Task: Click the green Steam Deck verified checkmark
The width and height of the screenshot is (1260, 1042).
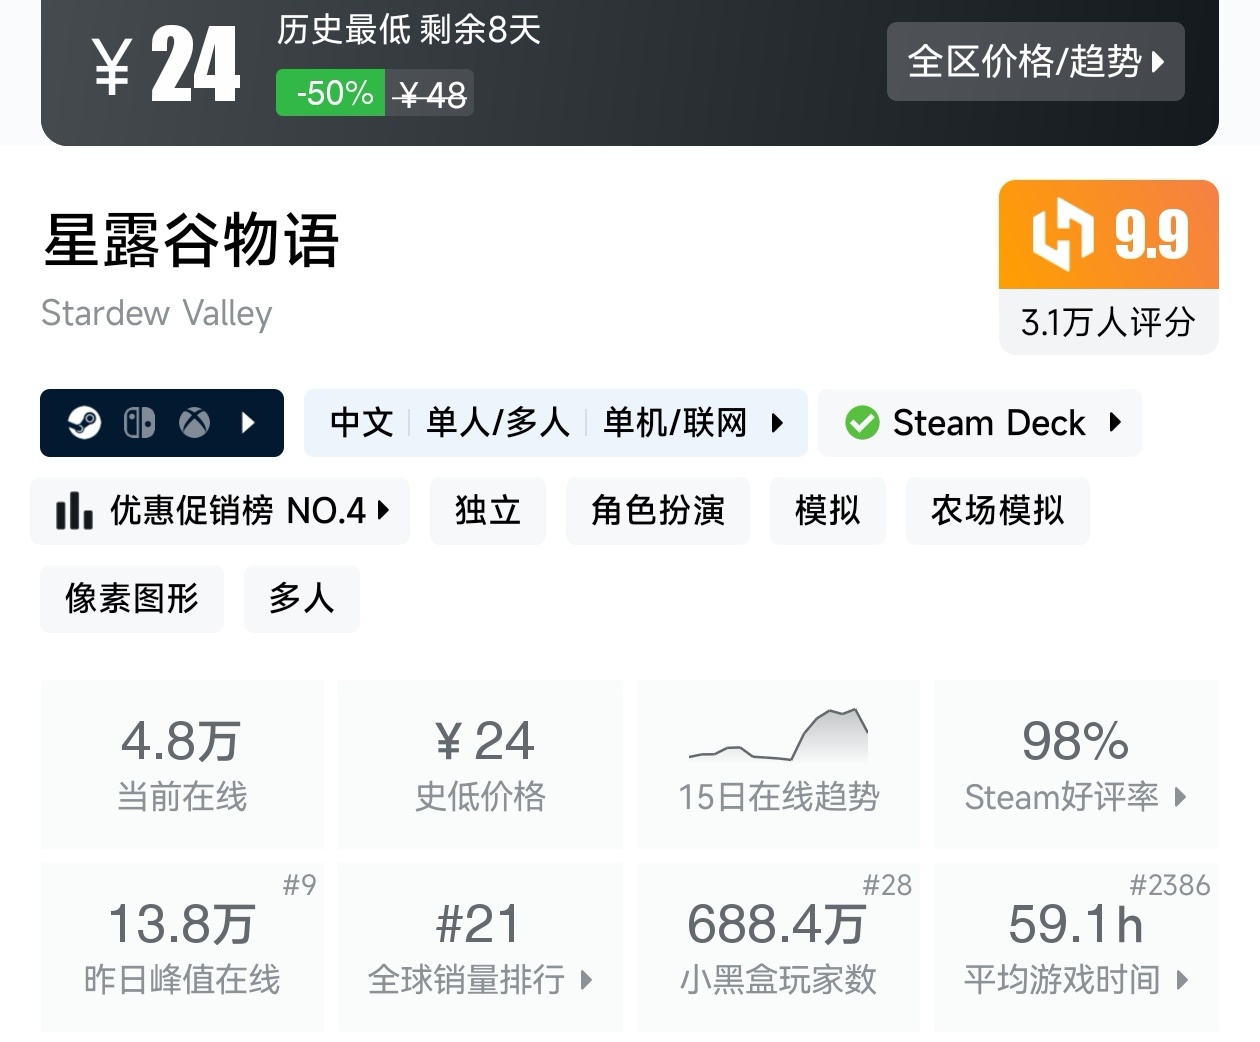Action: pos(862,423)
